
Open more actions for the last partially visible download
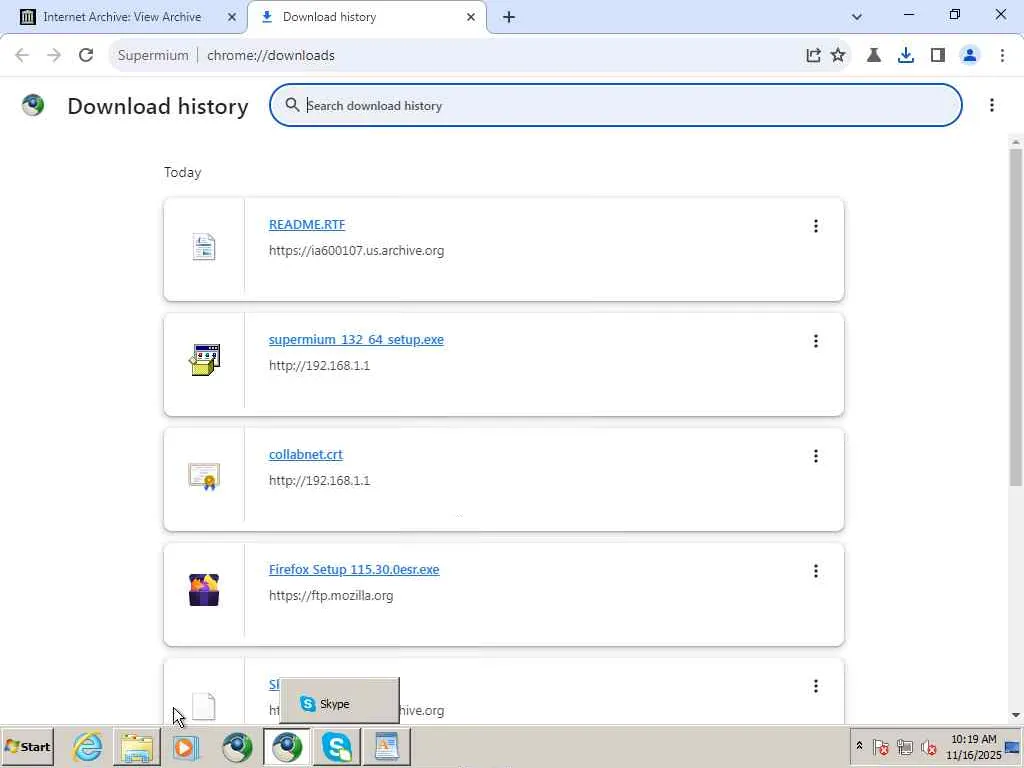(x=816, y=686)
